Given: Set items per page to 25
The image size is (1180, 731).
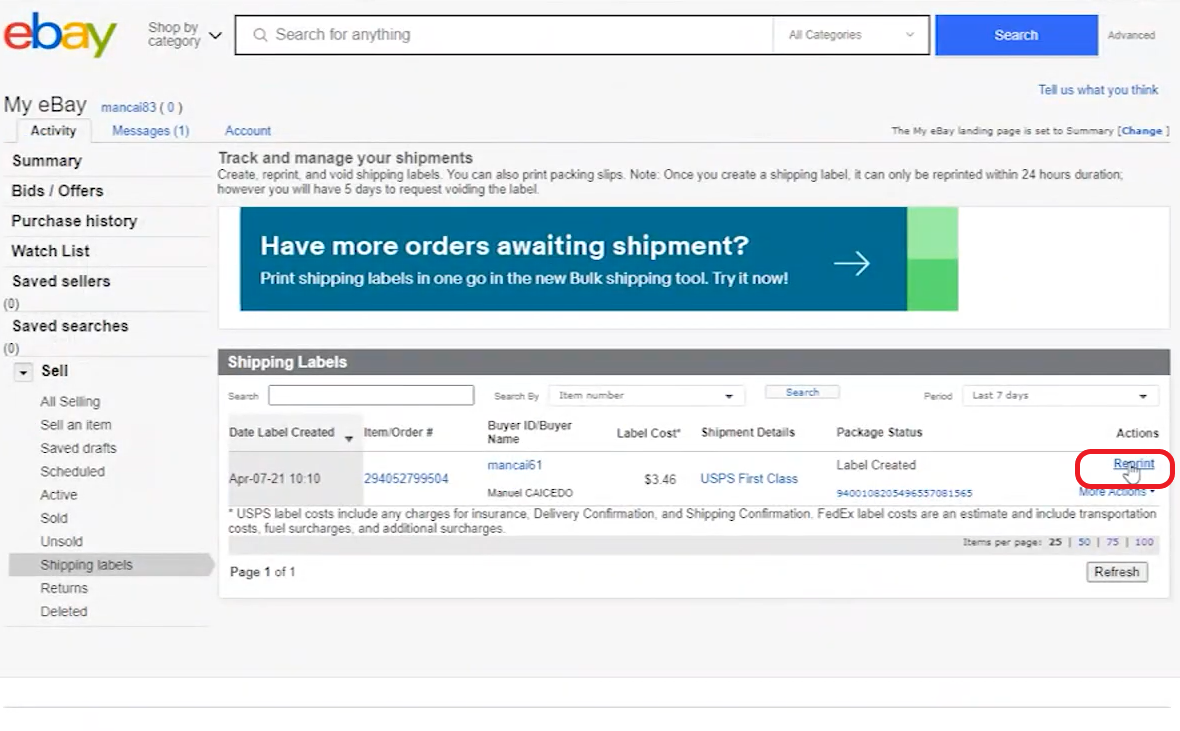Looking at the screenshot, I should tap(1055, 542).
